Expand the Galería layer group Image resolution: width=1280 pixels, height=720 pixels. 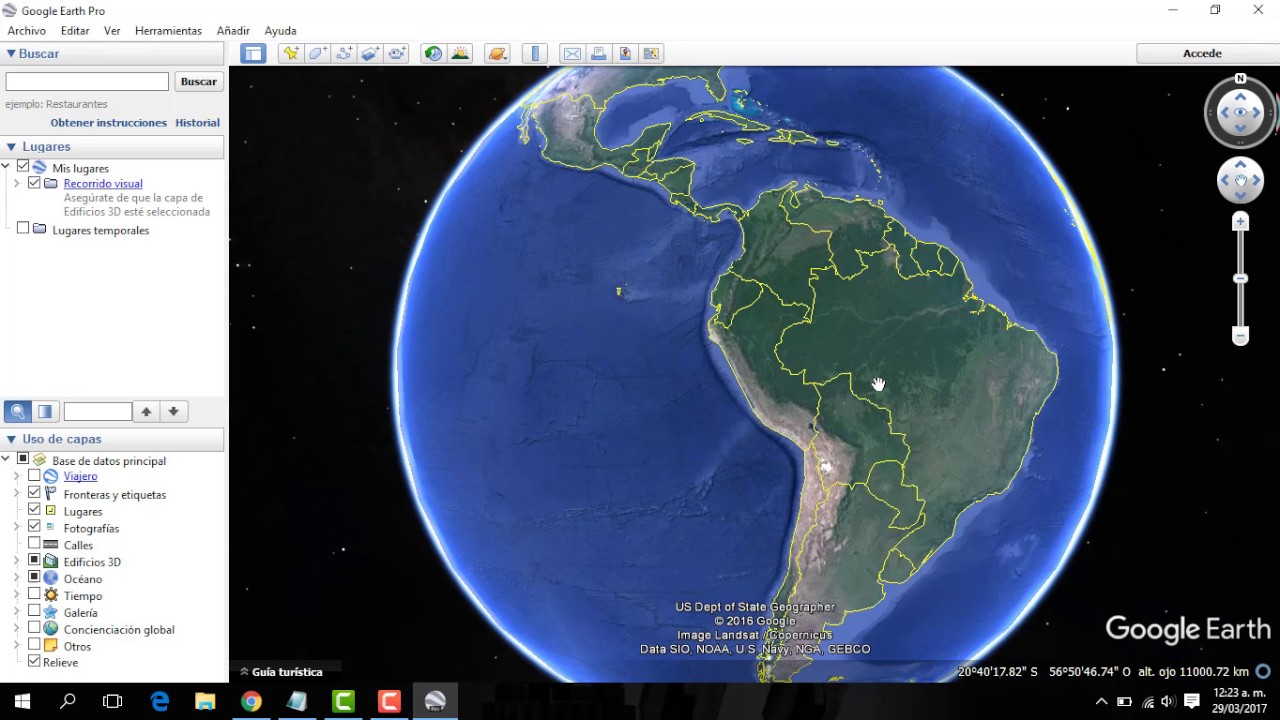16,612
